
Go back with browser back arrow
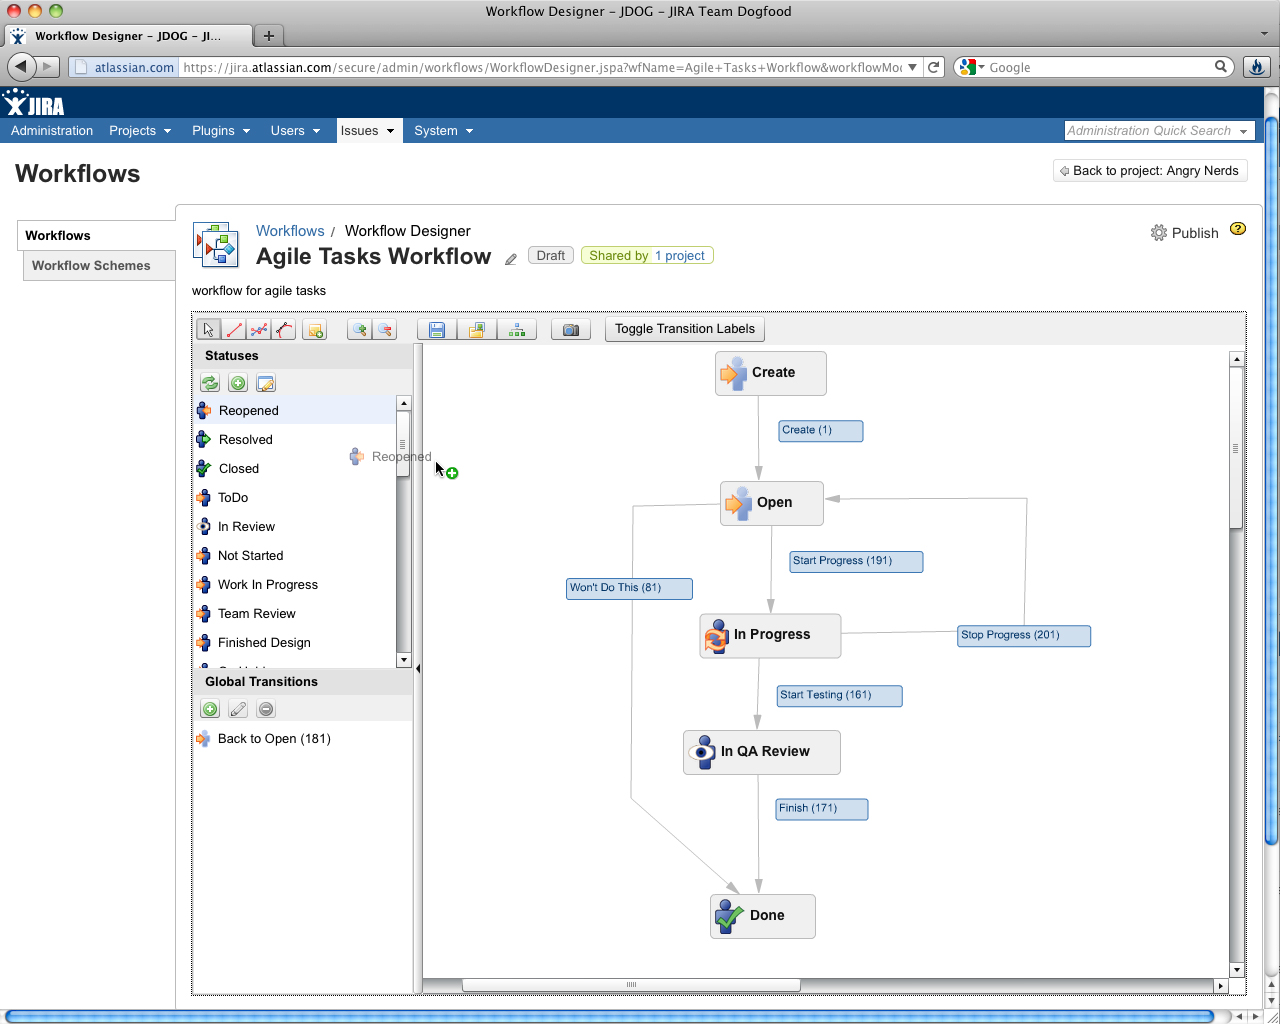coord(21,67)
